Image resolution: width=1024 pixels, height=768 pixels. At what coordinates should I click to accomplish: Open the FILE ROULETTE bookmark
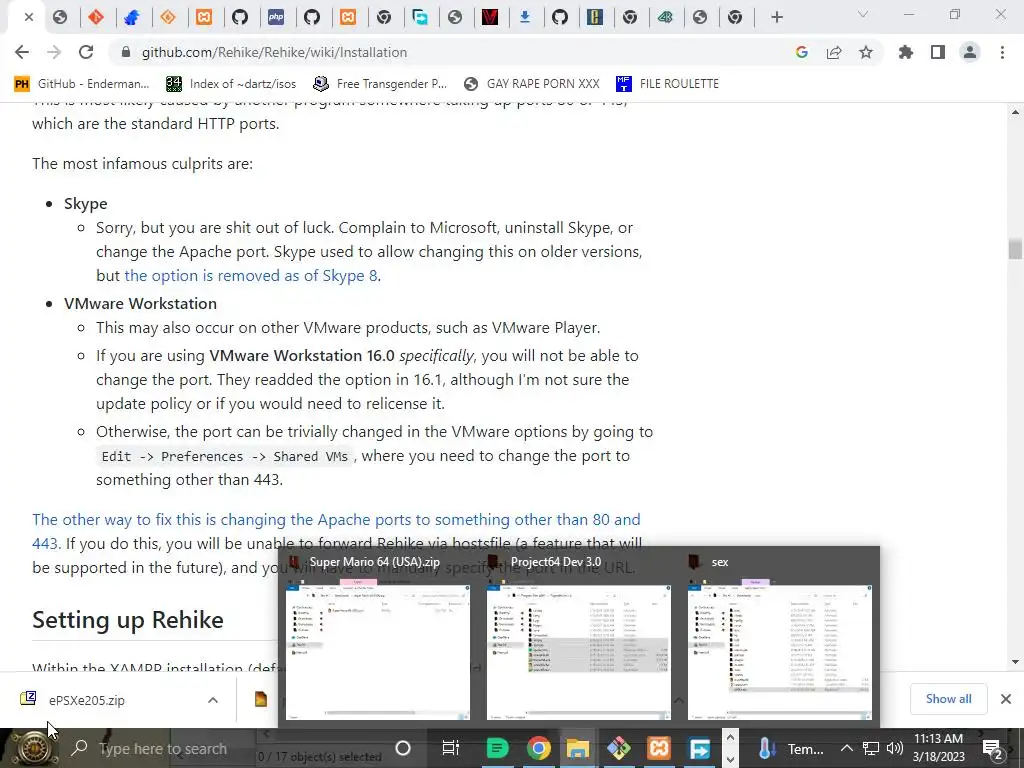pos(667,84)
